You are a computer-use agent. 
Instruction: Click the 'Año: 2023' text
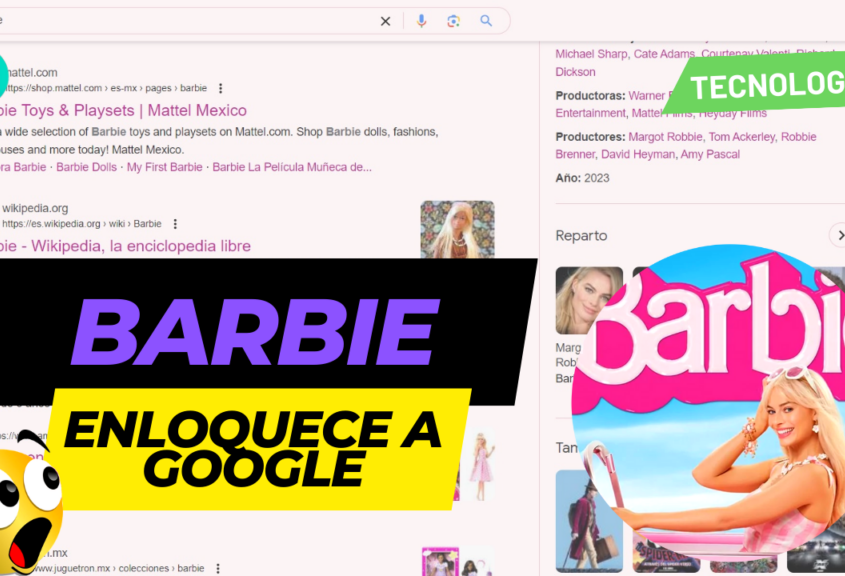(x=582, y=178)
